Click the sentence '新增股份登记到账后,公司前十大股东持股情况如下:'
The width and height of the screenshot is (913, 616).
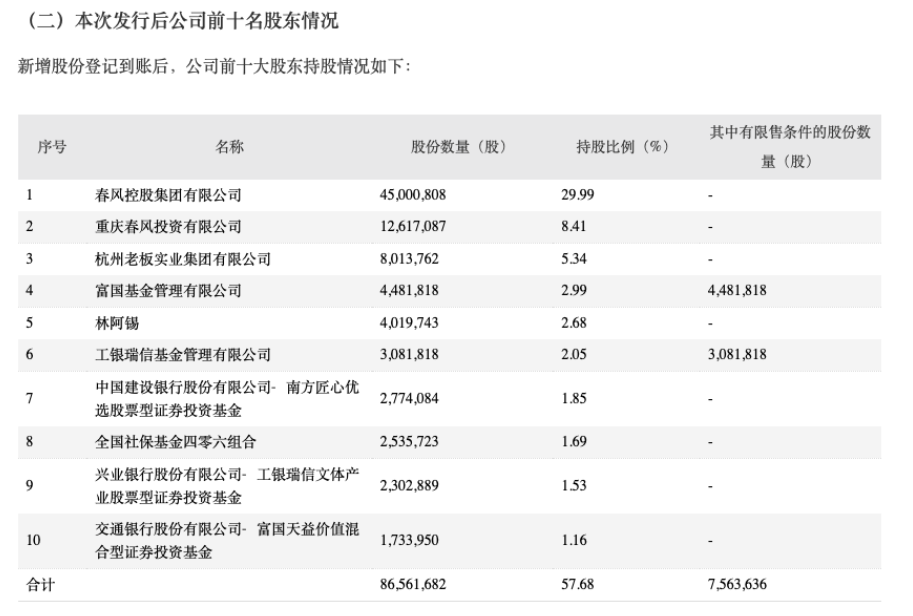214,66
